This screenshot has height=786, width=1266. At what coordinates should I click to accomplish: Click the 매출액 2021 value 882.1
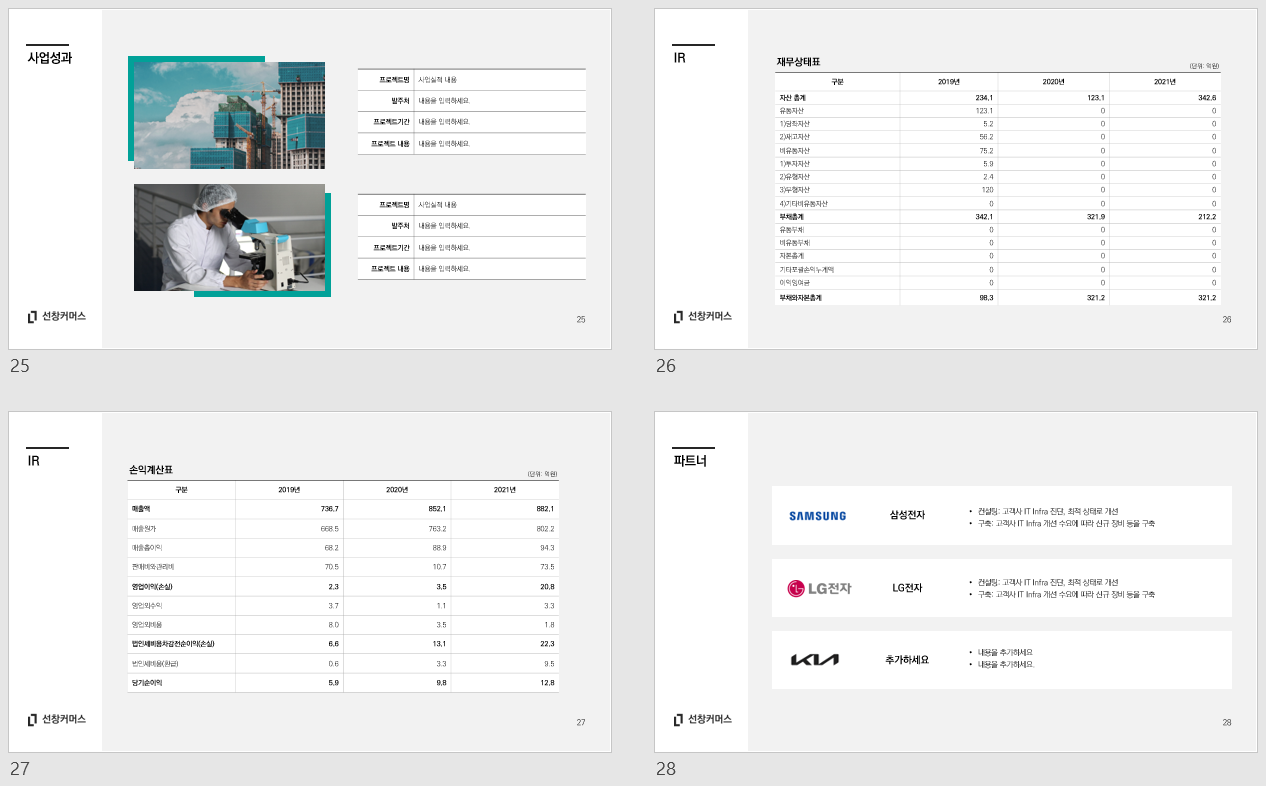coord(544,509)
